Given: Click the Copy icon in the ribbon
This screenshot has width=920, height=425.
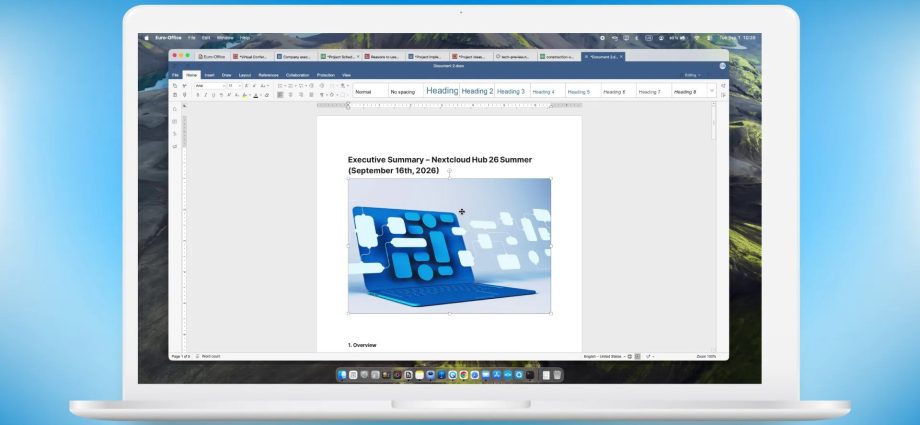Looking at the screenshot, I should [x=174, y=86].
